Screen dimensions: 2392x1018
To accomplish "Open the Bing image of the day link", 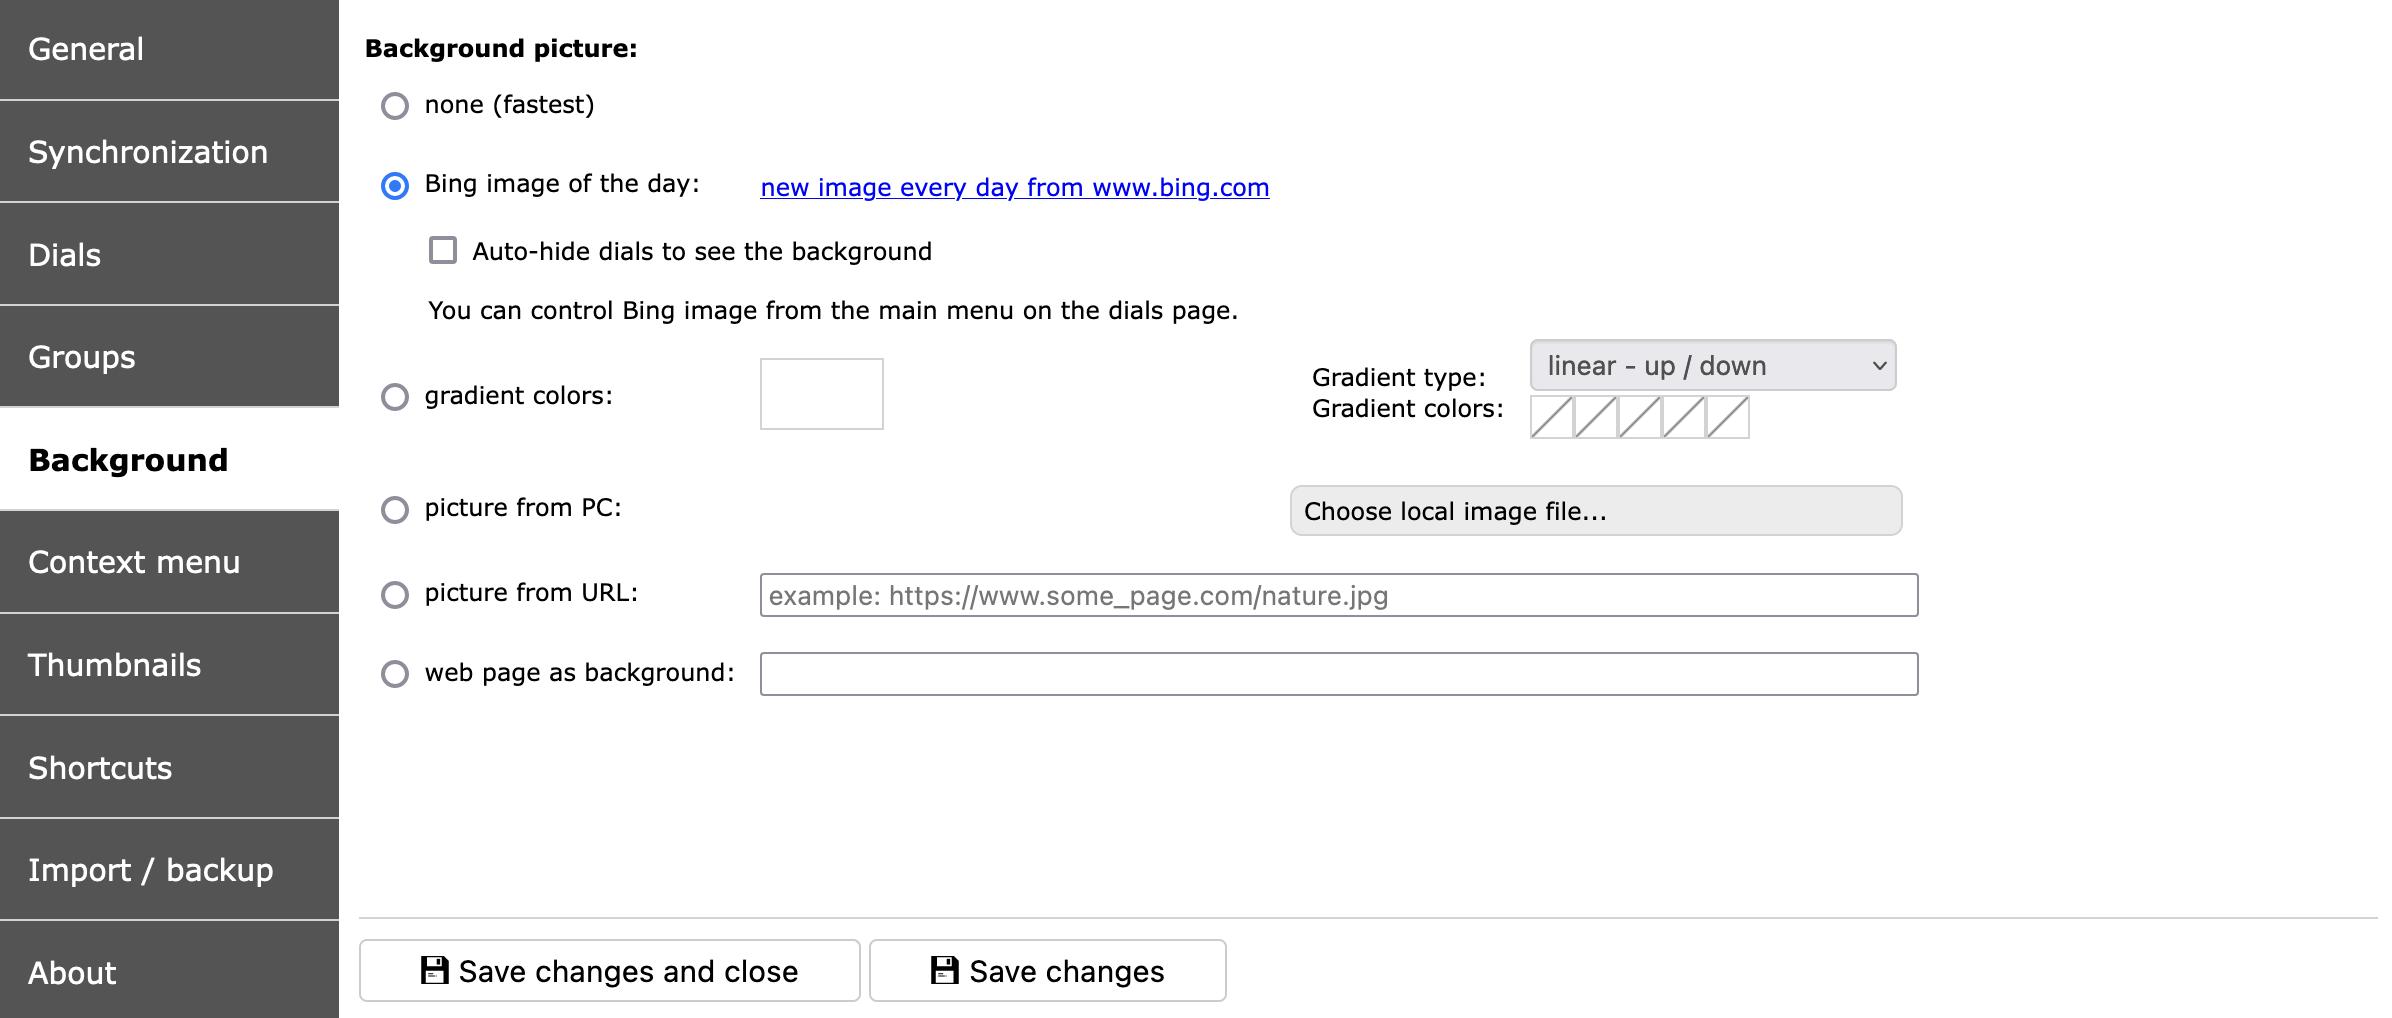I will click(x=1015, y=187).
